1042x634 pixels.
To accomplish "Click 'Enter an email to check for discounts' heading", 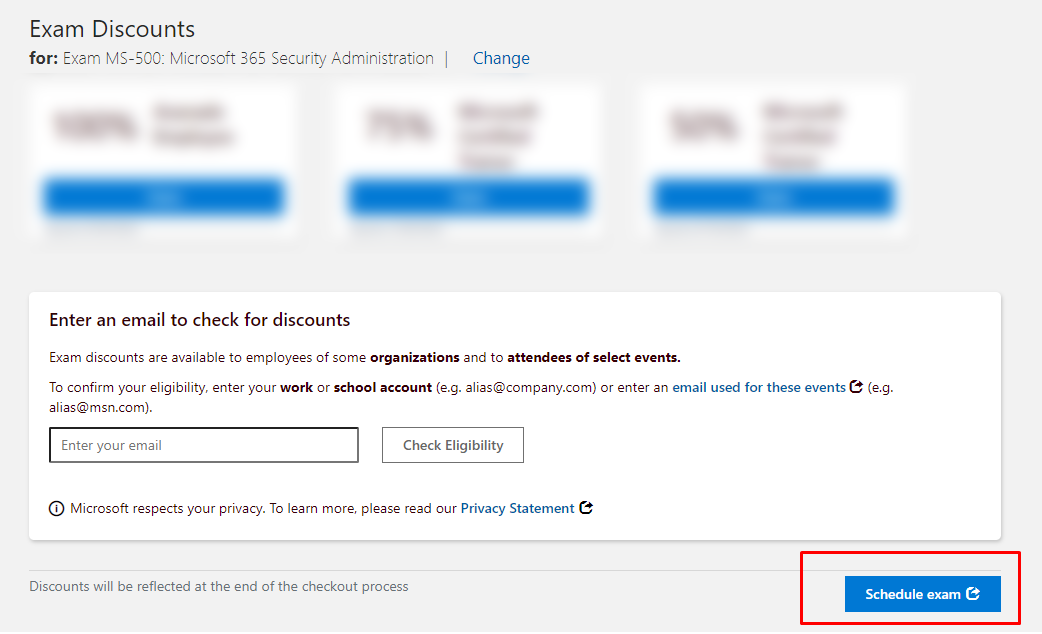I will 200,320.
